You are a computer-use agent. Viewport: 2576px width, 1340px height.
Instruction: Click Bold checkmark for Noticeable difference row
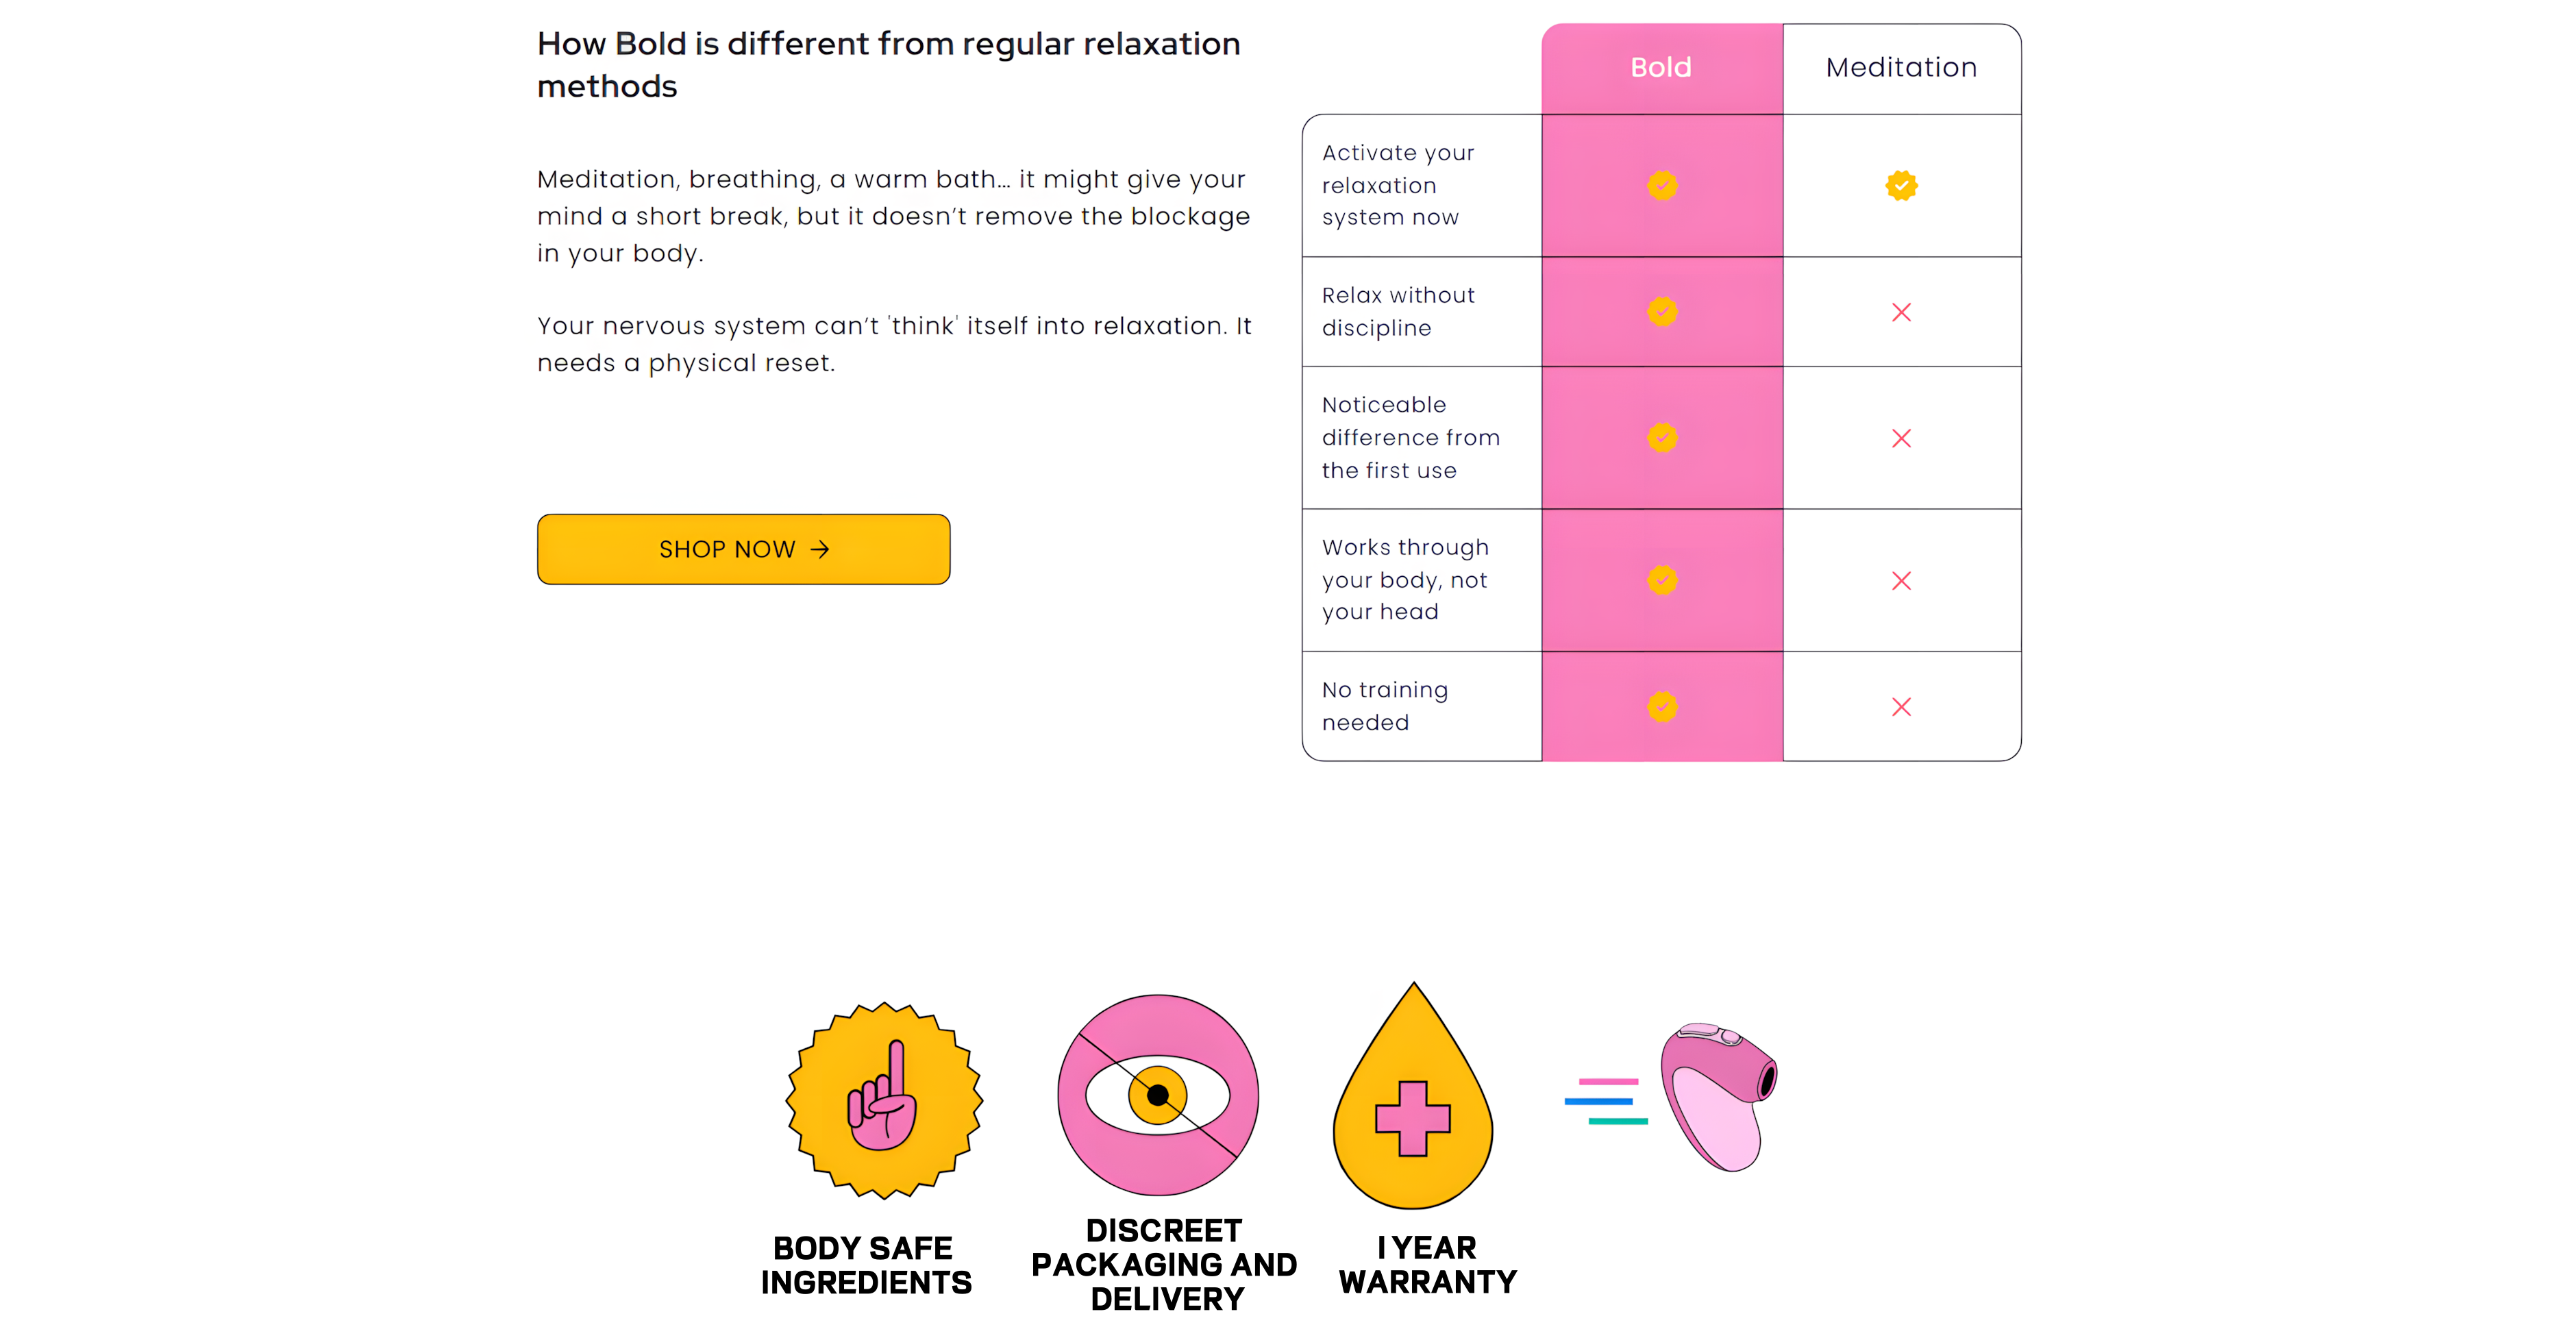coord(1662,437)
